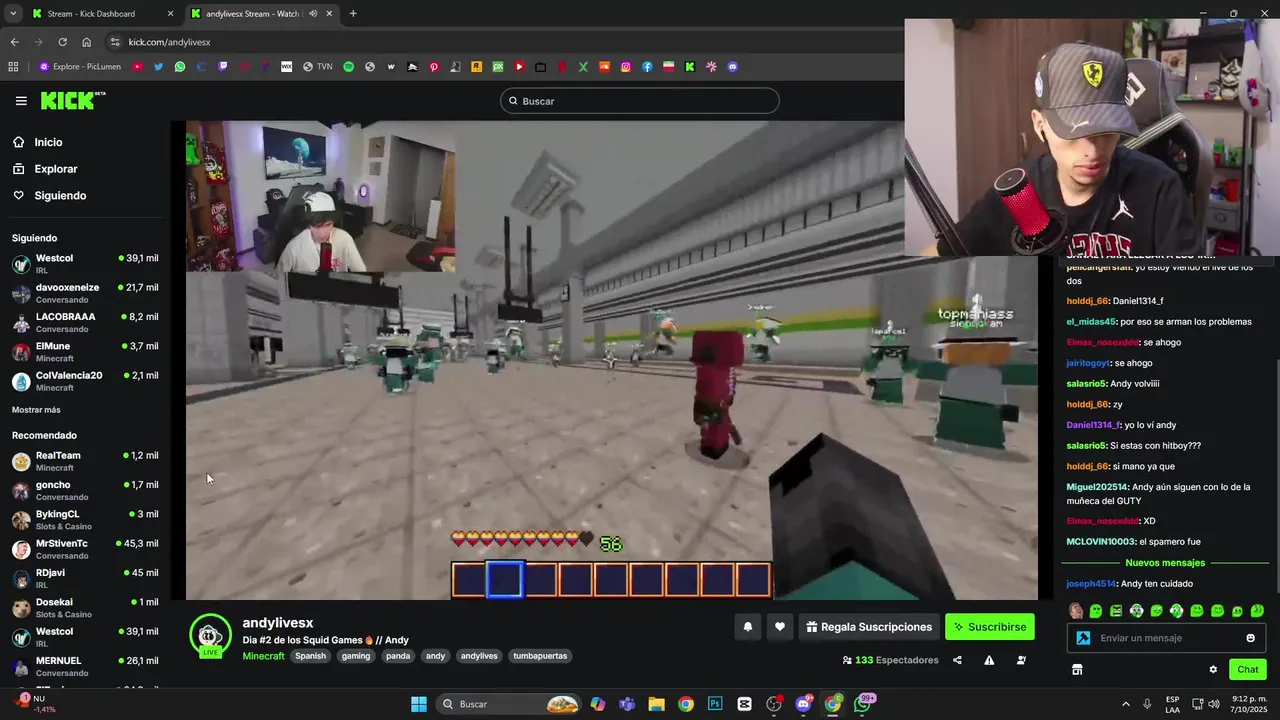This screenshot has height=720, width=1280.
Task: Open the Discord bookmark icon
Action: 733,67
